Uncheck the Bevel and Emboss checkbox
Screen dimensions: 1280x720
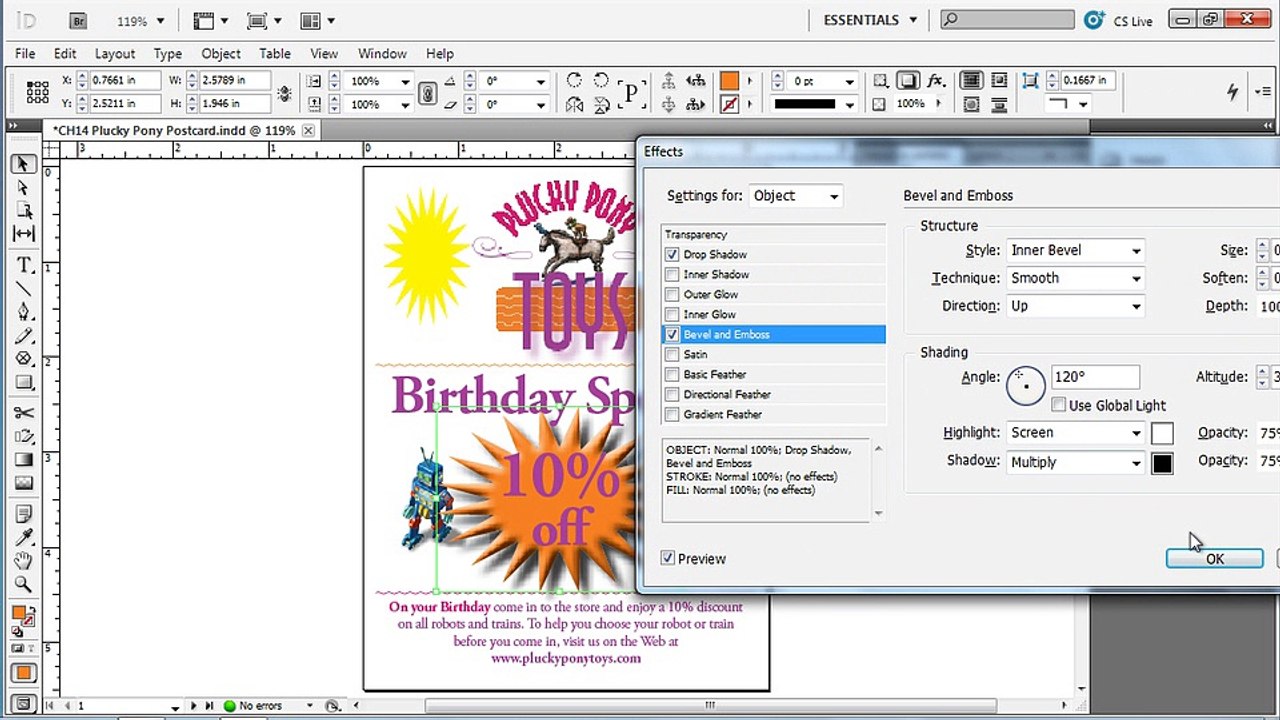(x=672, y=334)
